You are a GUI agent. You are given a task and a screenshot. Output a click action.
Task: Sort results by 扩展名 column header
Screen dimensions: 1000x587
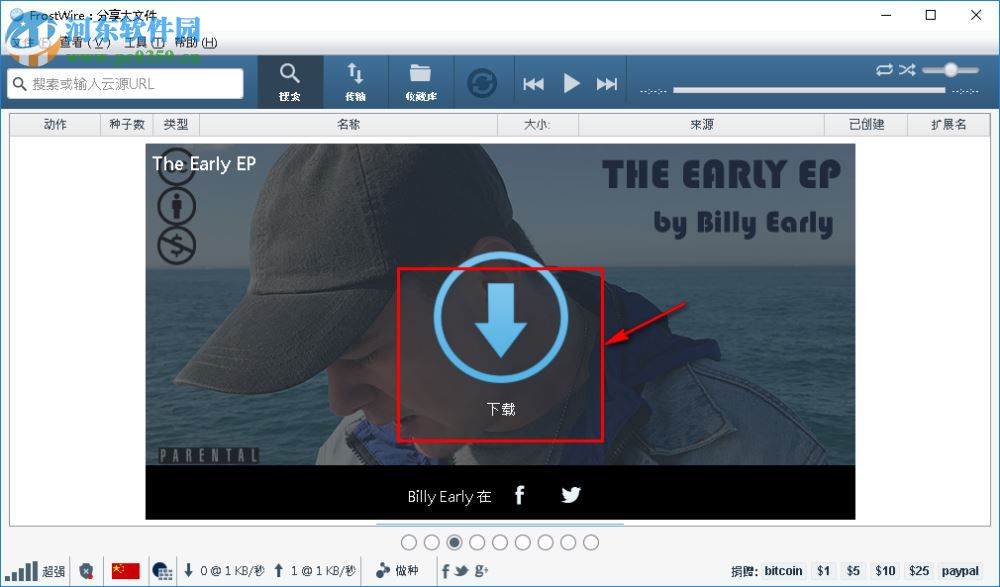click(949, 124)
